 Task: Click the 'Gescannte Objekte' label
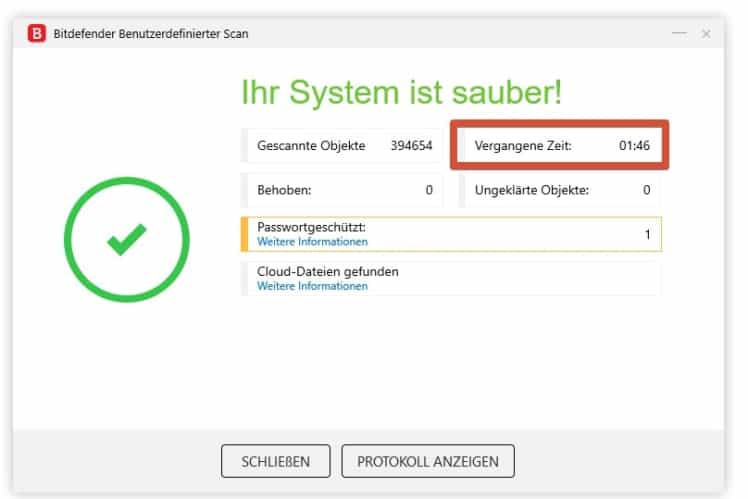coord(311,146)
